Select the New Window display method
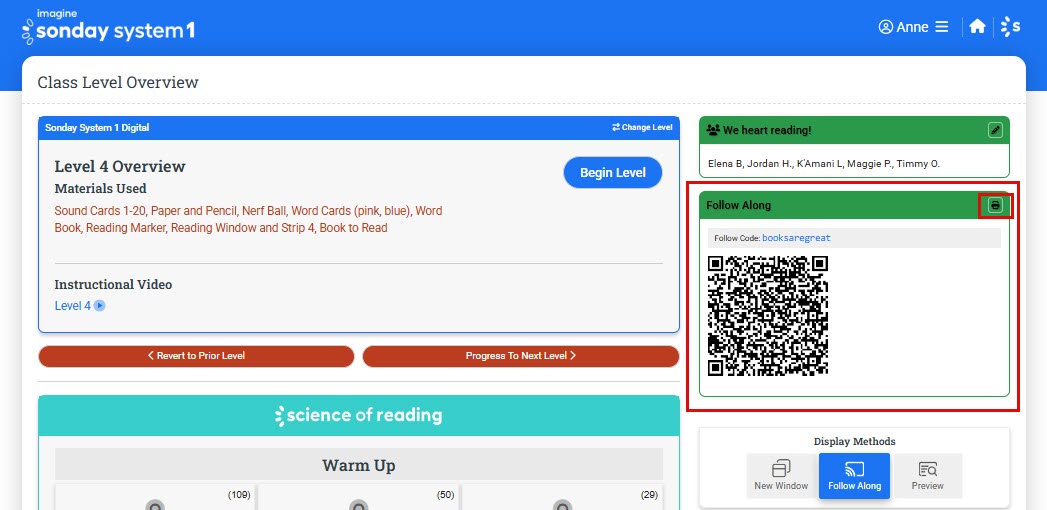This screenshot has width=1047, height=510. [781, 476]
